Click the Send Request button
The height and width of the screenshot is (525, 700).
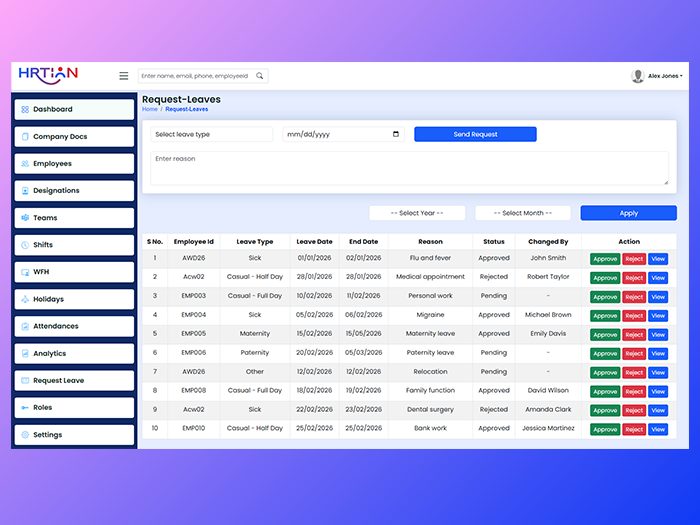(x=475, y=134)
